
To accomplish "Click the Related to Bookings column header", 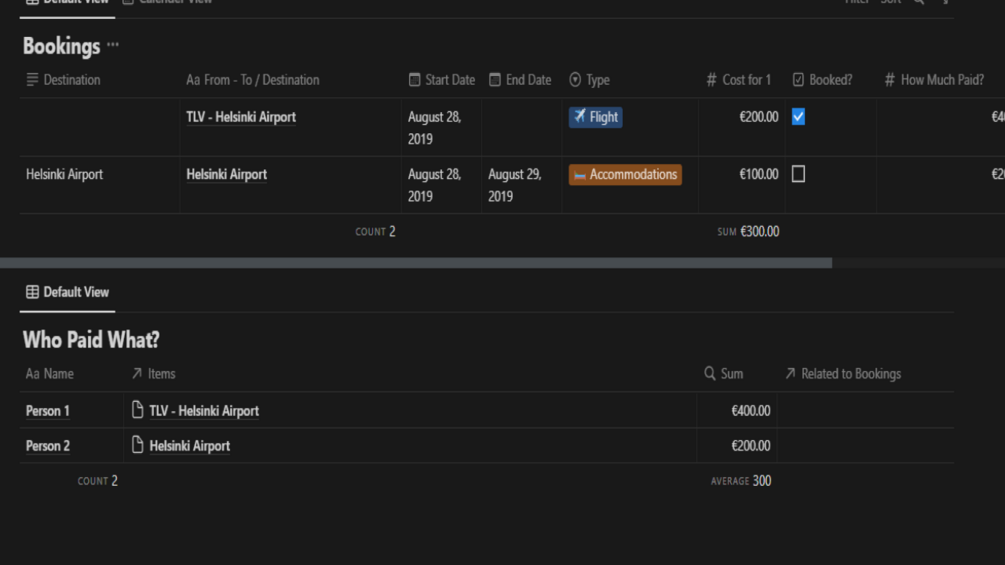I will tap(842, 374).
